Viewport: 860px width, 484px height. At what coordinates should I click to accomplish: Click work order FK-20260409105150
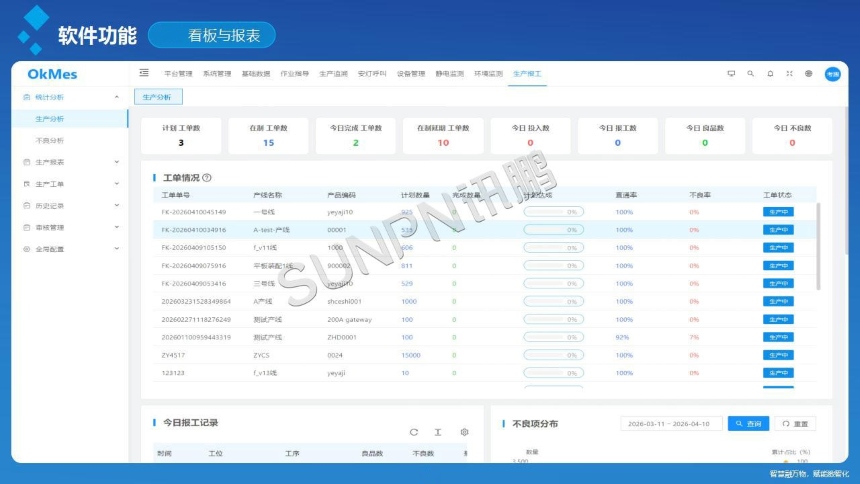click(x=194, y=247)
